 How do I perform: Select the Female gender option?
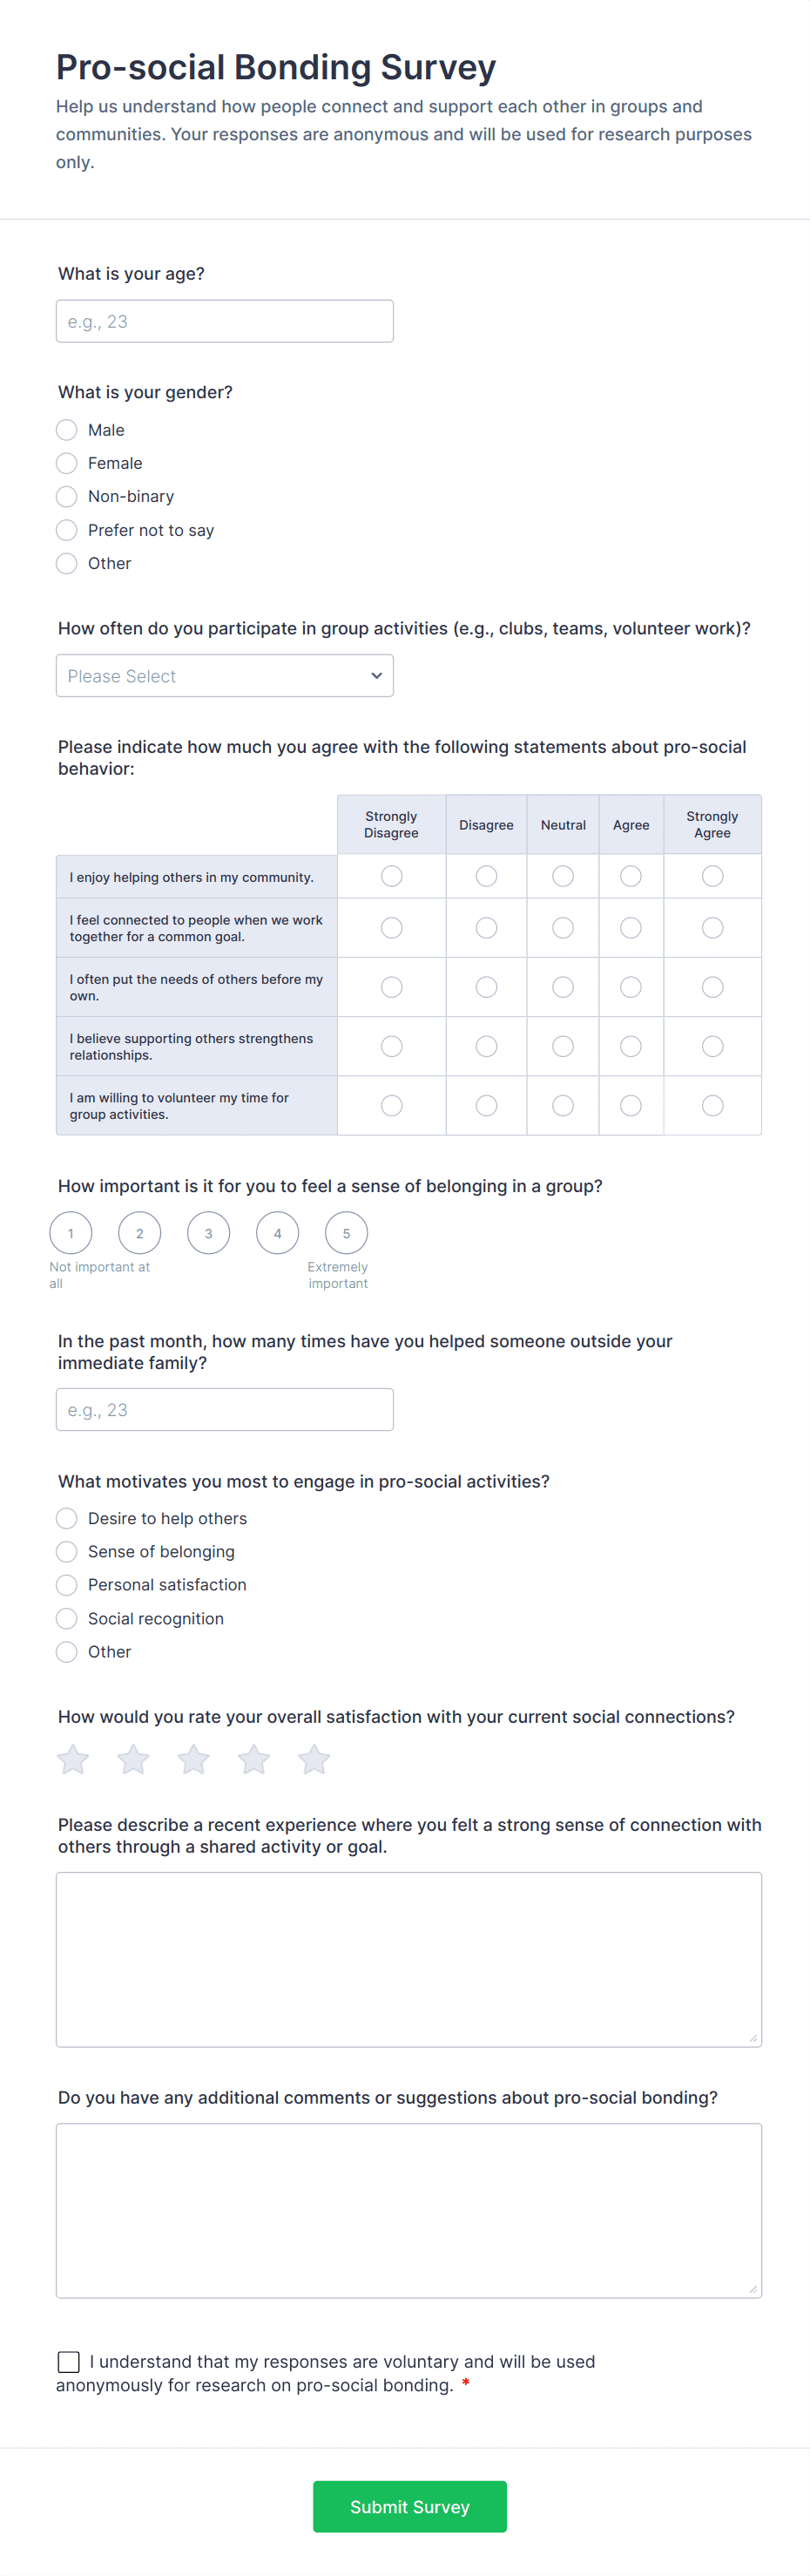tap(66, 463)
